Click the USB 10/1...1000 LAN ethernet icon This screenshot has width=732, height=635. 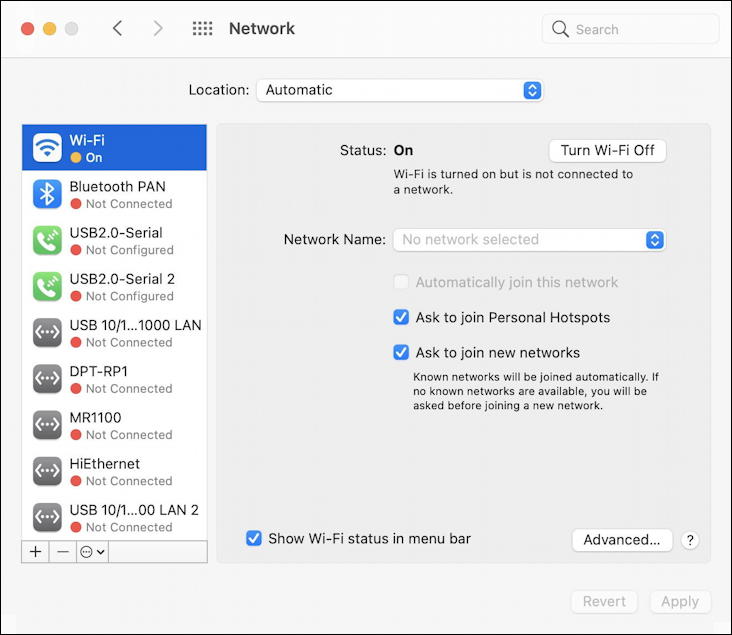pos(47,332)
